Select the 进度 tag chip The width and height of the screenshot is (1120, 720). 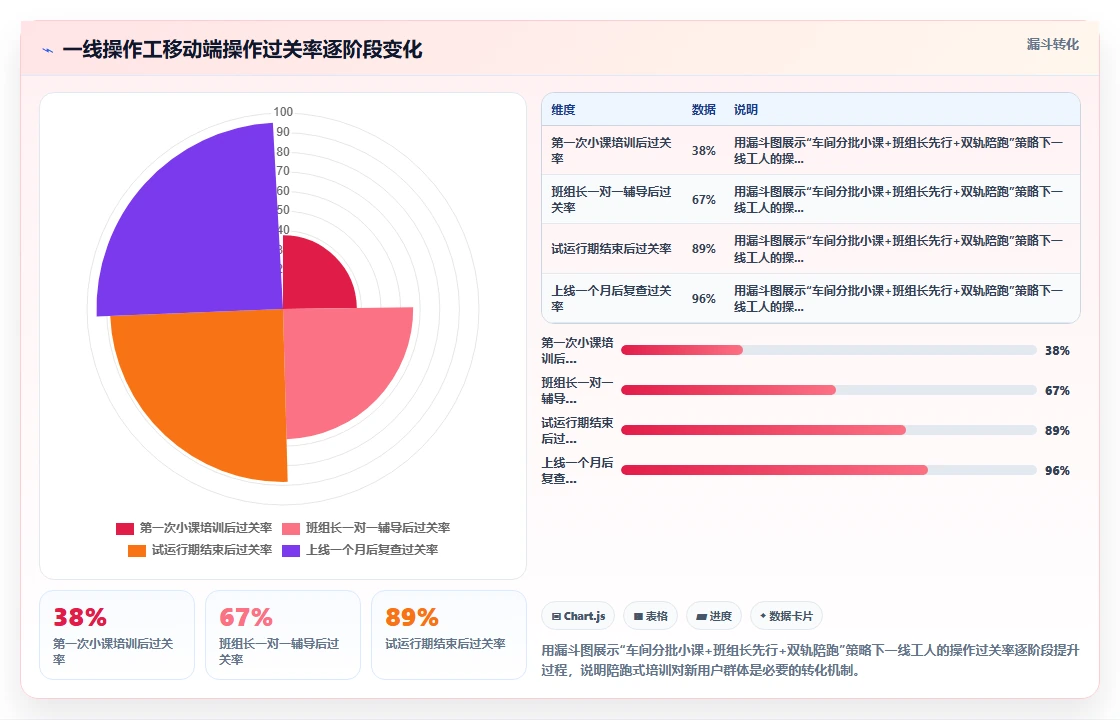(714, 616)
